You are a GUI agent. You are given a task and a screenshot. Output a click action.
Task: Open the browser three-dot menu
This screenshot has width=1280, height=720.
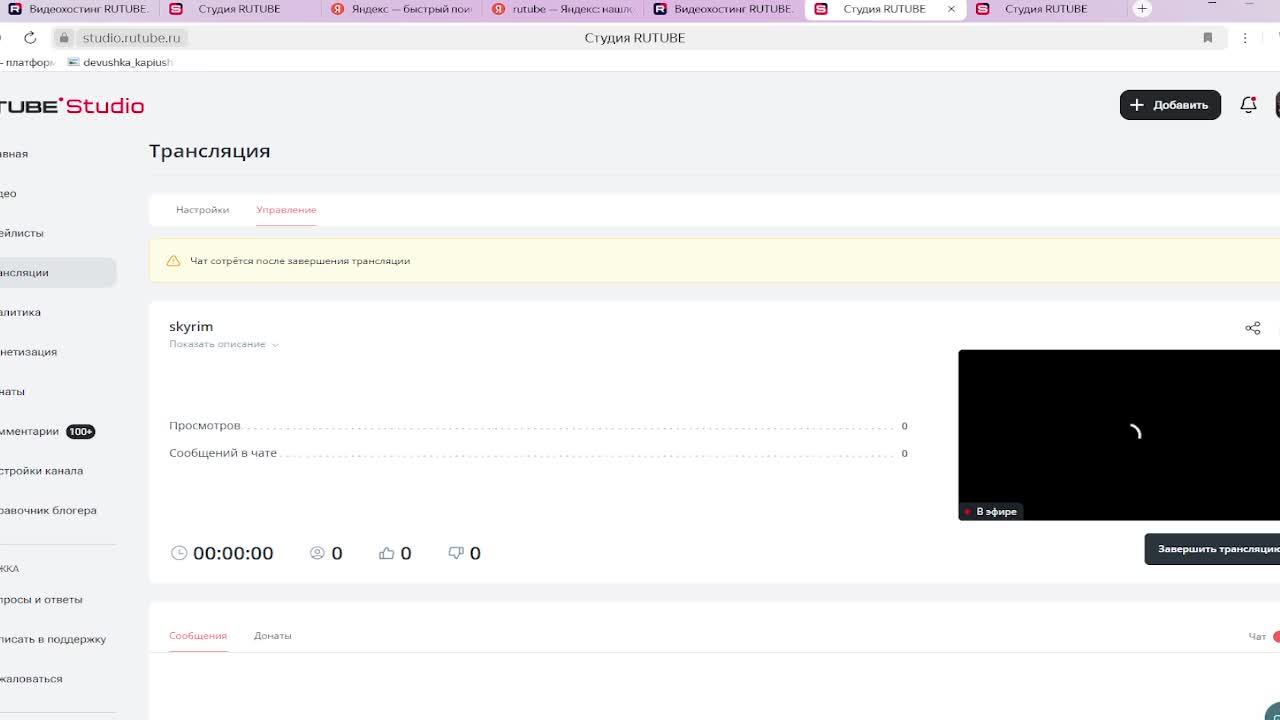pos(1245,38)
